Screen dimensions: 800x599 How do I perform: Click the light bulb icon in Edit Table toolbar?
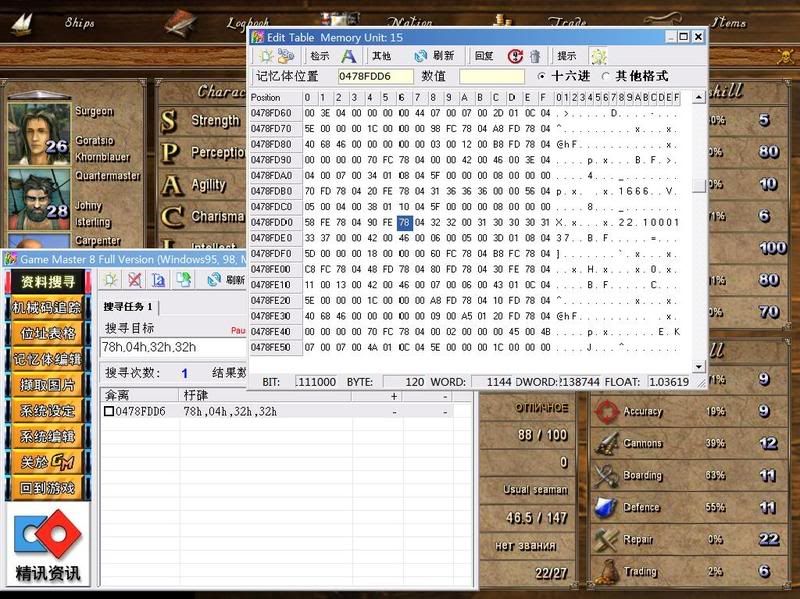265,56
